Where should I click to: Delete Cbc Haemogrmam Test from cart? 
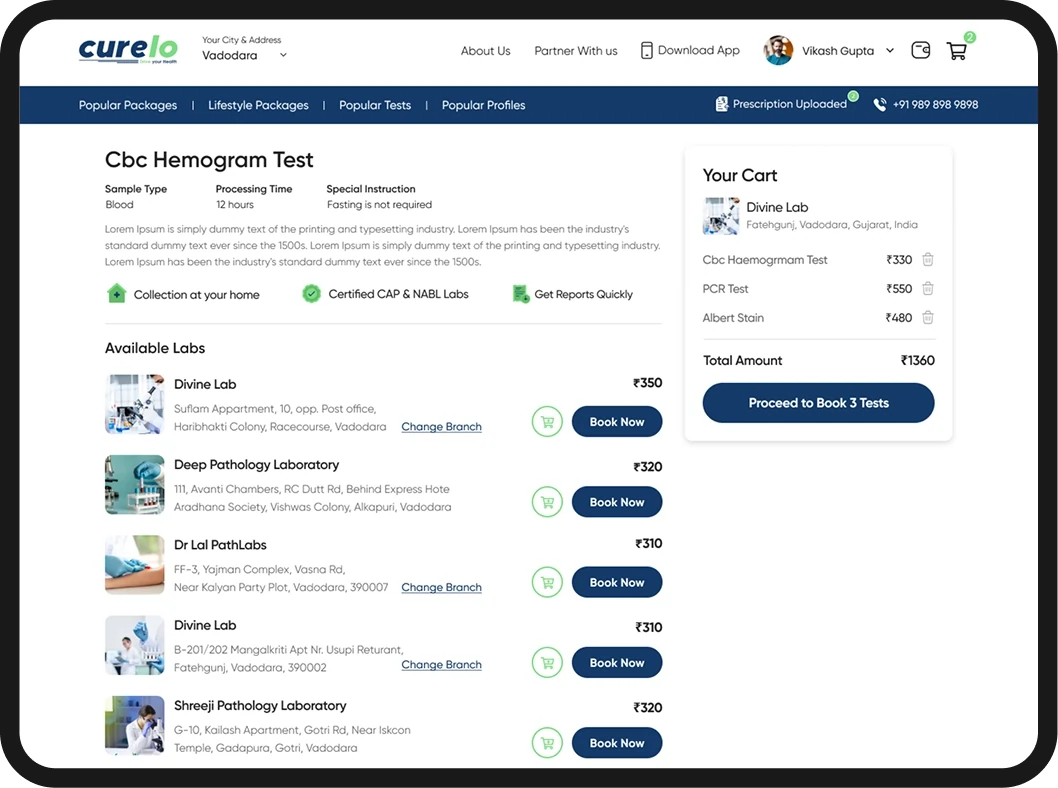click(x=928, y=260)
